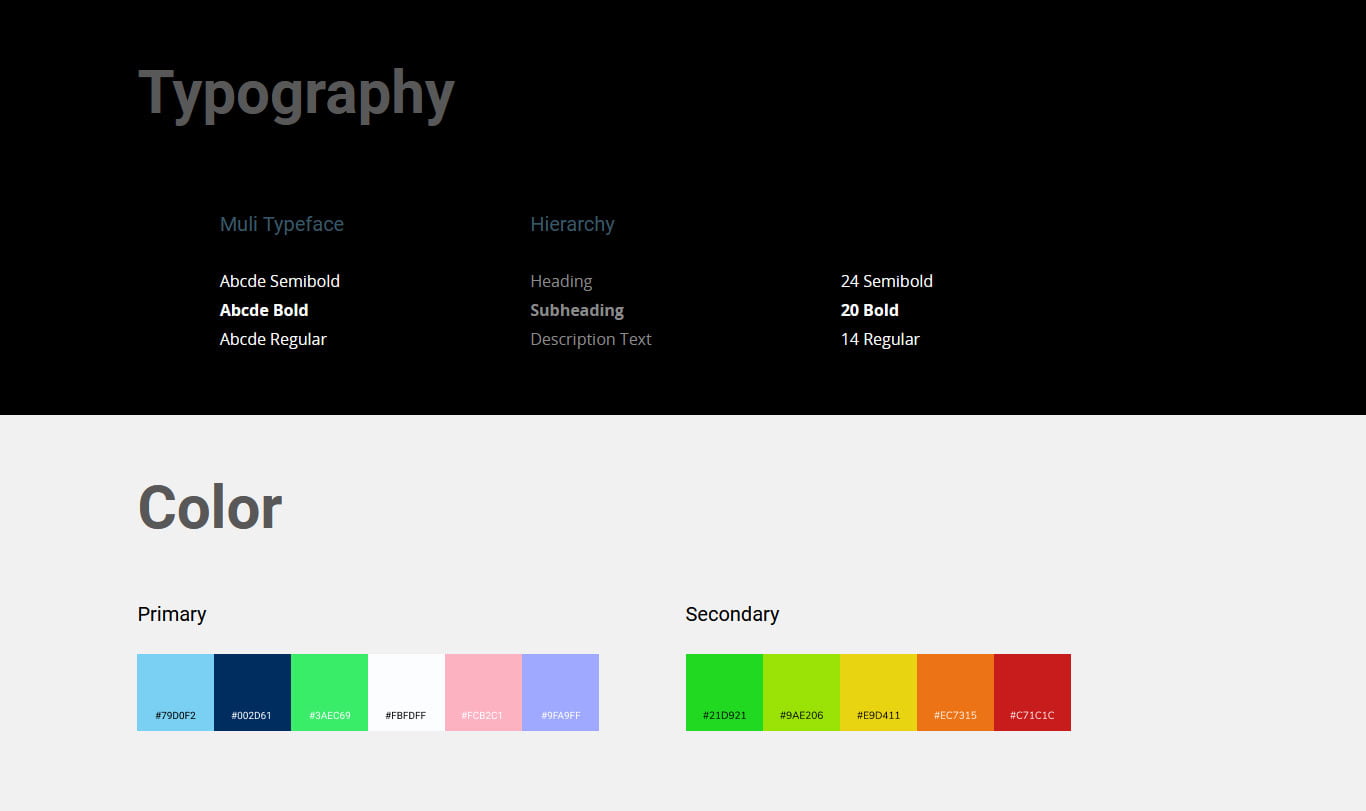
Task: Click the periwinkle #9FA9FF swatch
Action: point(560,692)
